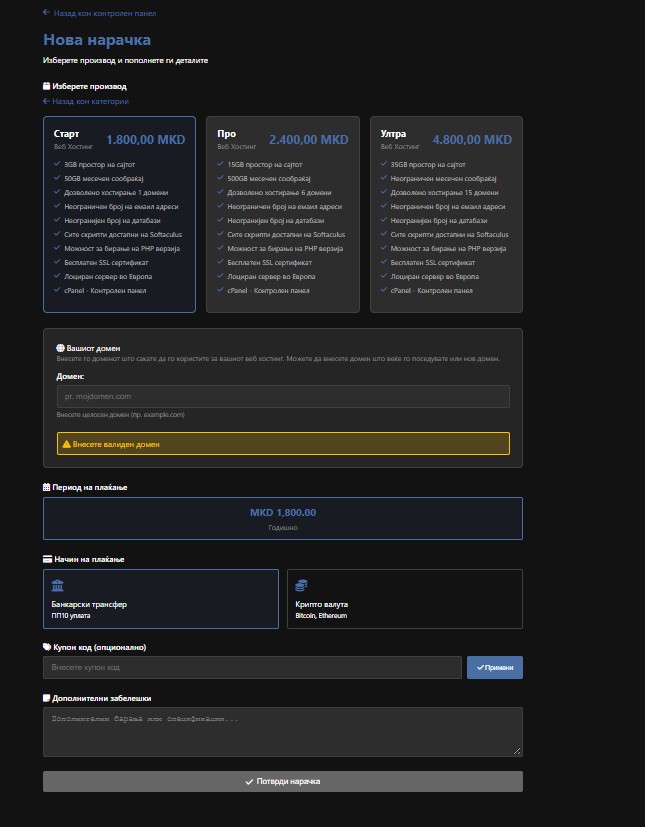This screenshot has height=827, width=645.
Task: Click the calendar icon beside Период на плаќање
Action: coord(46,487)
